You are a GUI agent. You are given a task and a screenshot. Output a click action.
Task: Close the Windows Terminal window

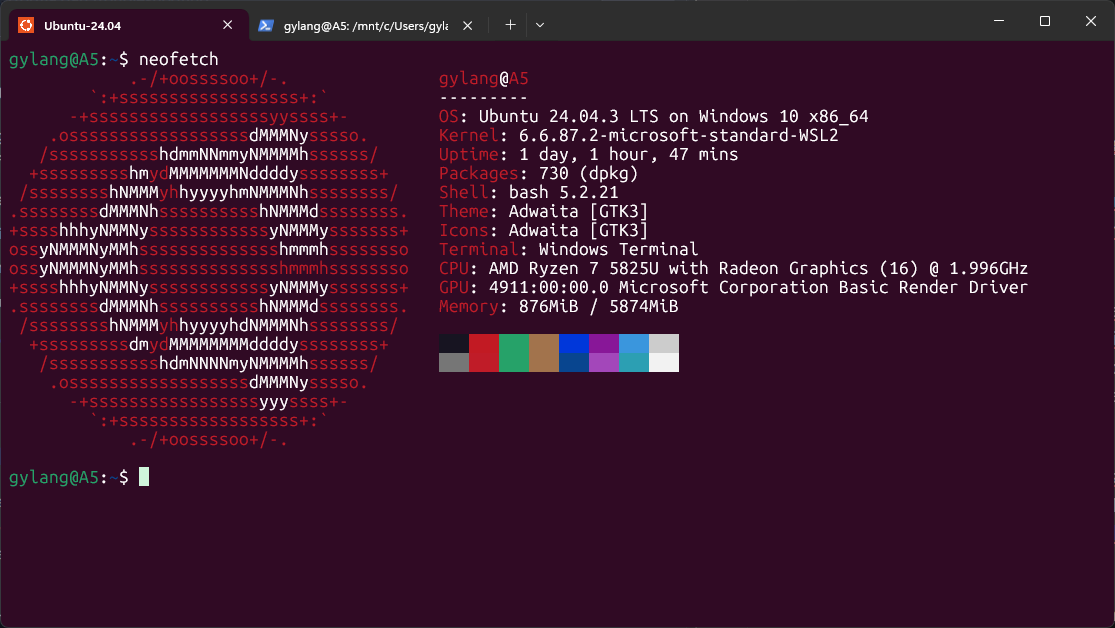tap(1090, 21)
